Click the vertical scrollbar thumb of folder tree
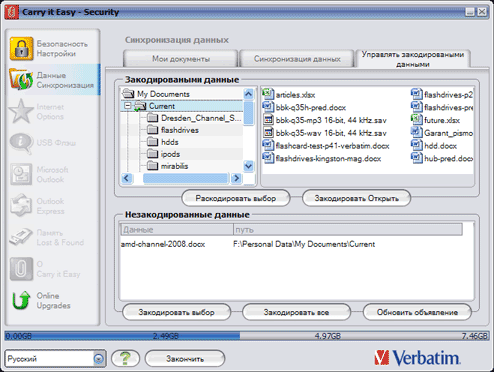This screenshot has height=372, width=494. 248,113
